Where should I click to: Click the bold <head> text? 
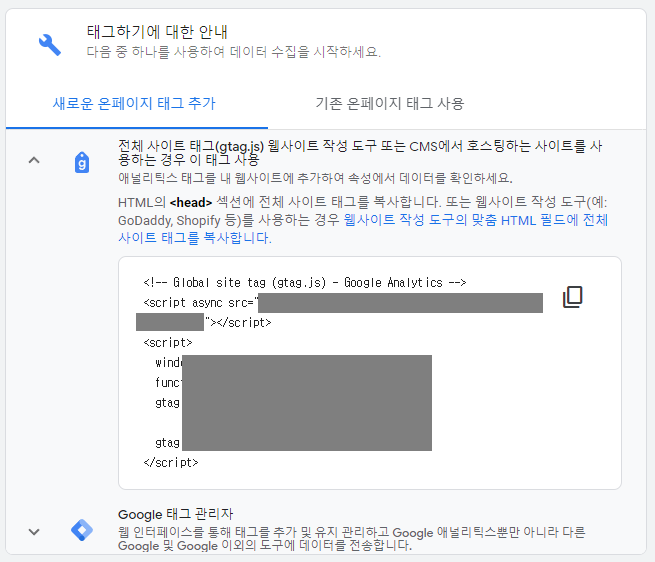pyautogui.click(x=191, y=203)
